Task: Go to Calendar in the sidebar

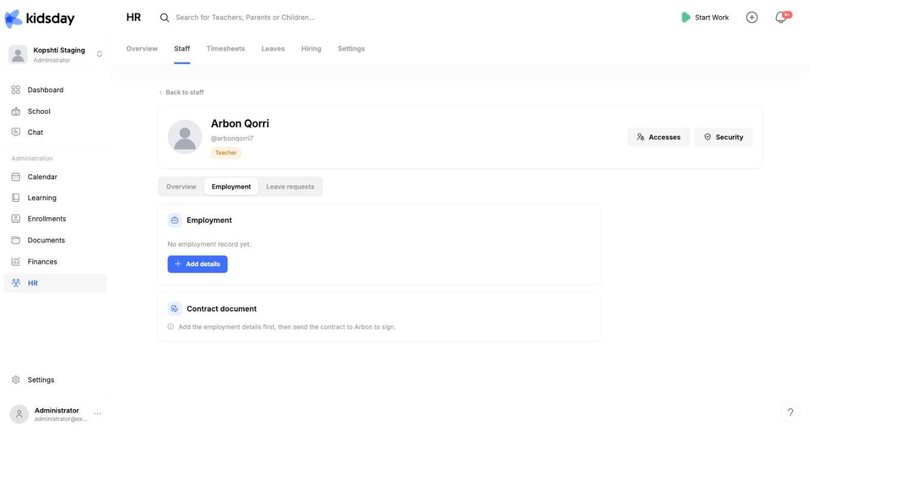Action: tap(55, 177)
